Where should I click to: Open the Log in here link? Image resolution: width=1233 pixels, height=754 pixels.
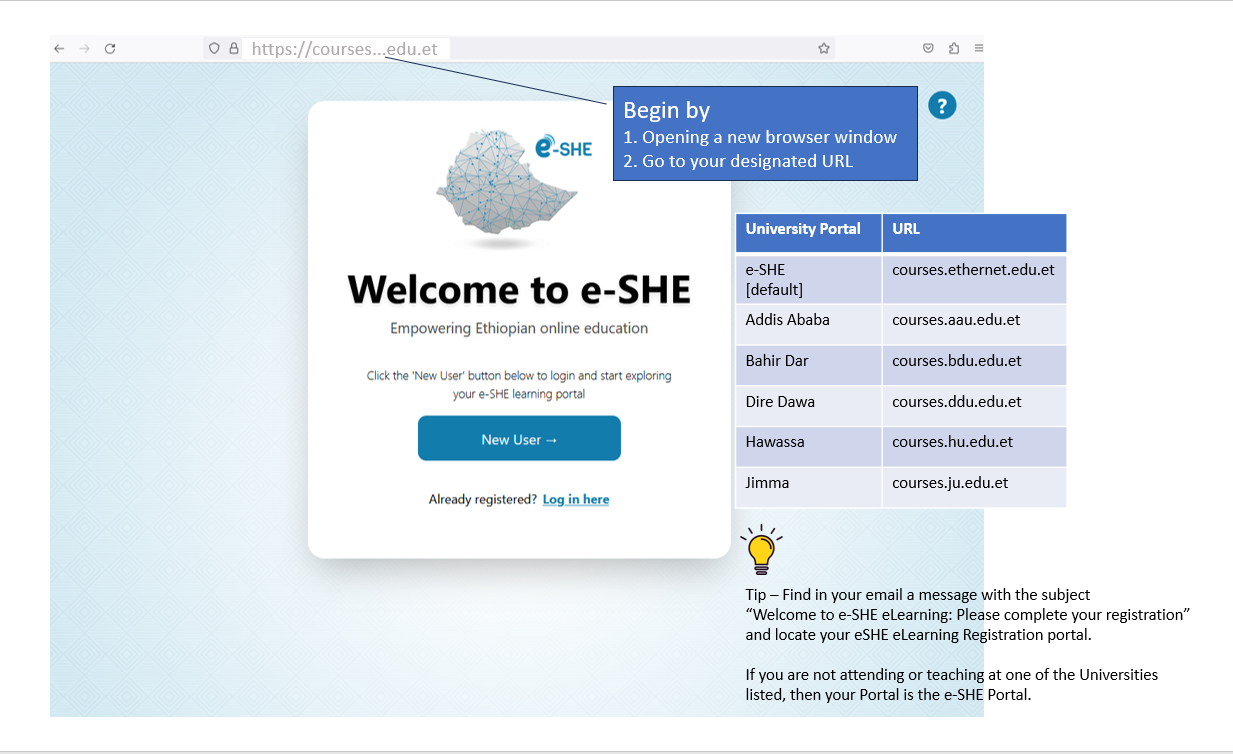click(575, 499)
